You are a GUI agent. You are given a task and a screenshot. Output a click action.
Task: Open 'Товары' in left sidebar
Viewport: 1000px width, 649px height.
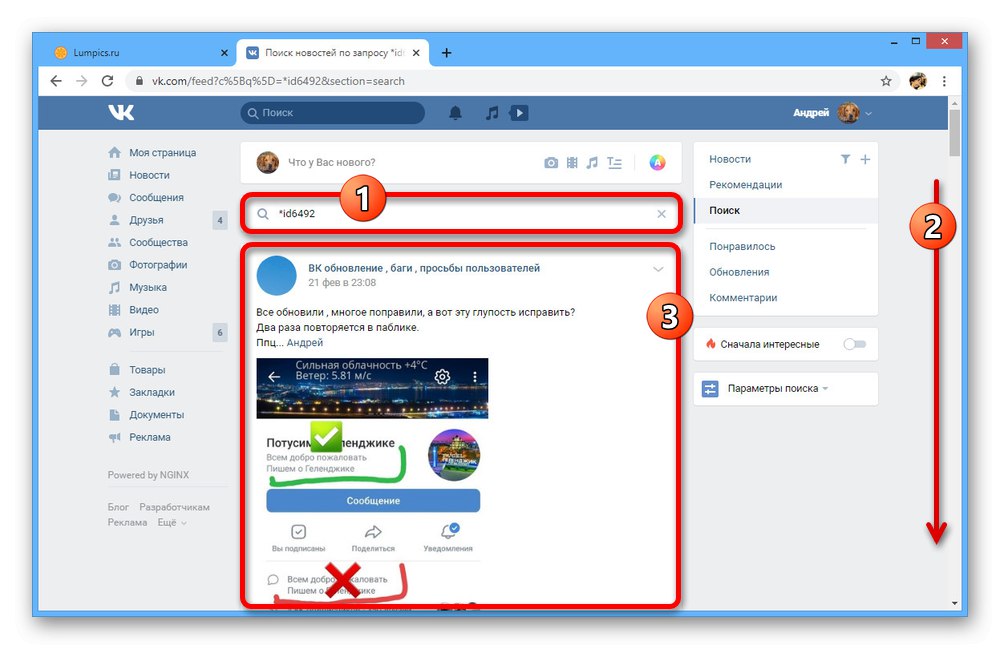click(x=147, y=370)
